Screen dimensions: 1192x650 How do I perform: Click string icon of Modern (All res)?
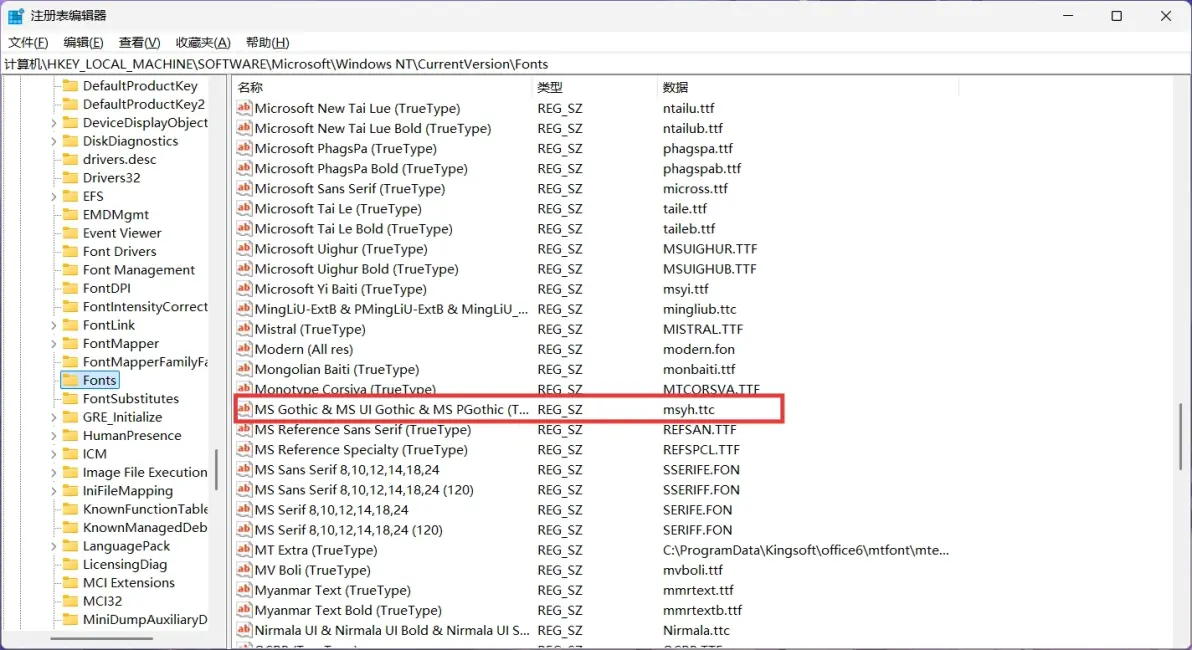tap(243, 349)
